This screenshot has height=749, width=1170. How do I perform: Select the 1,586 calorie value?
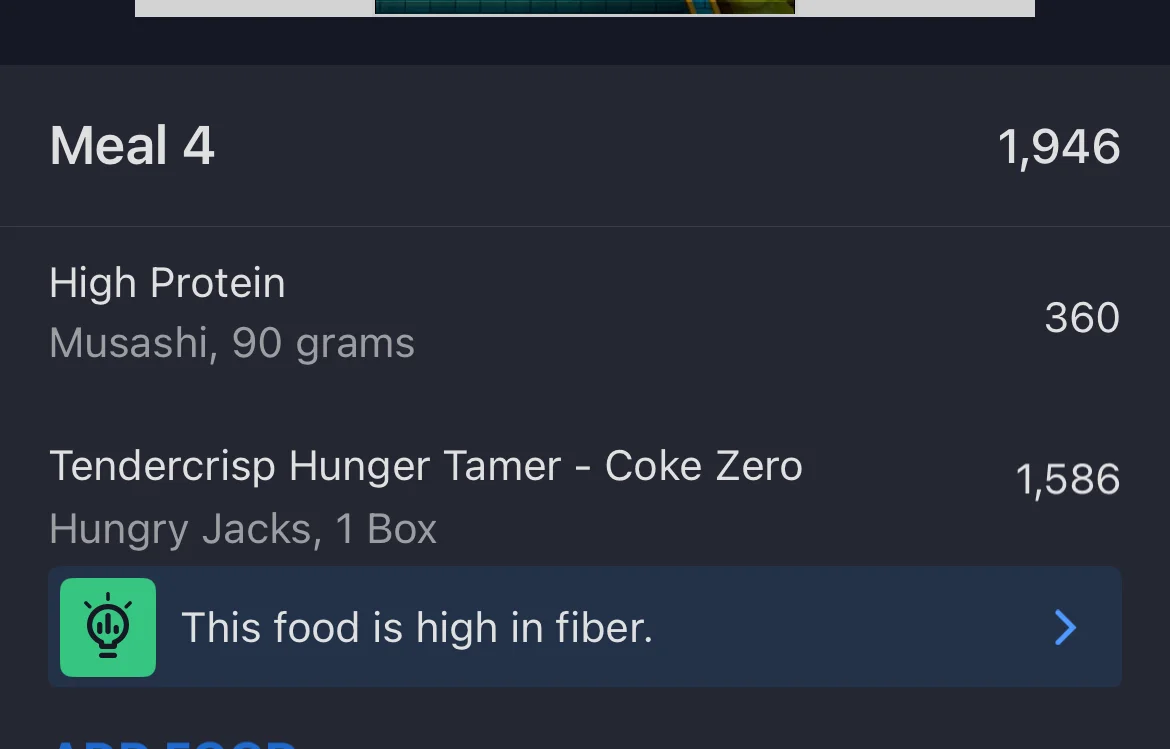coord(1067,480)
